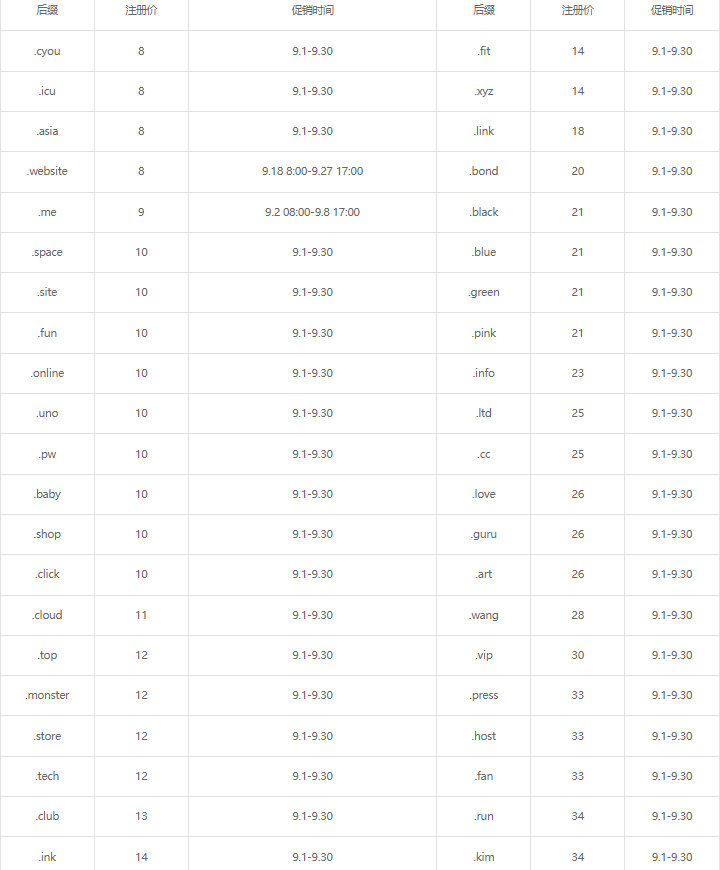Select the .club suffix cell
Viewport: 720px width, 870px height.
pyautogui.click(x=47, y=816)
